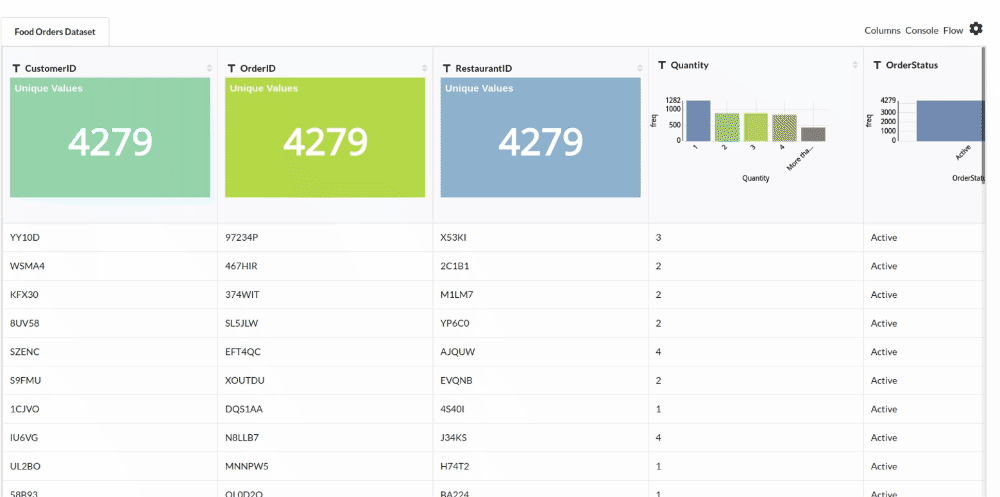The width and height of the screenshot is (1000, 497).
Task: Click customer cell KFX30
Action: tap(25, 295)
